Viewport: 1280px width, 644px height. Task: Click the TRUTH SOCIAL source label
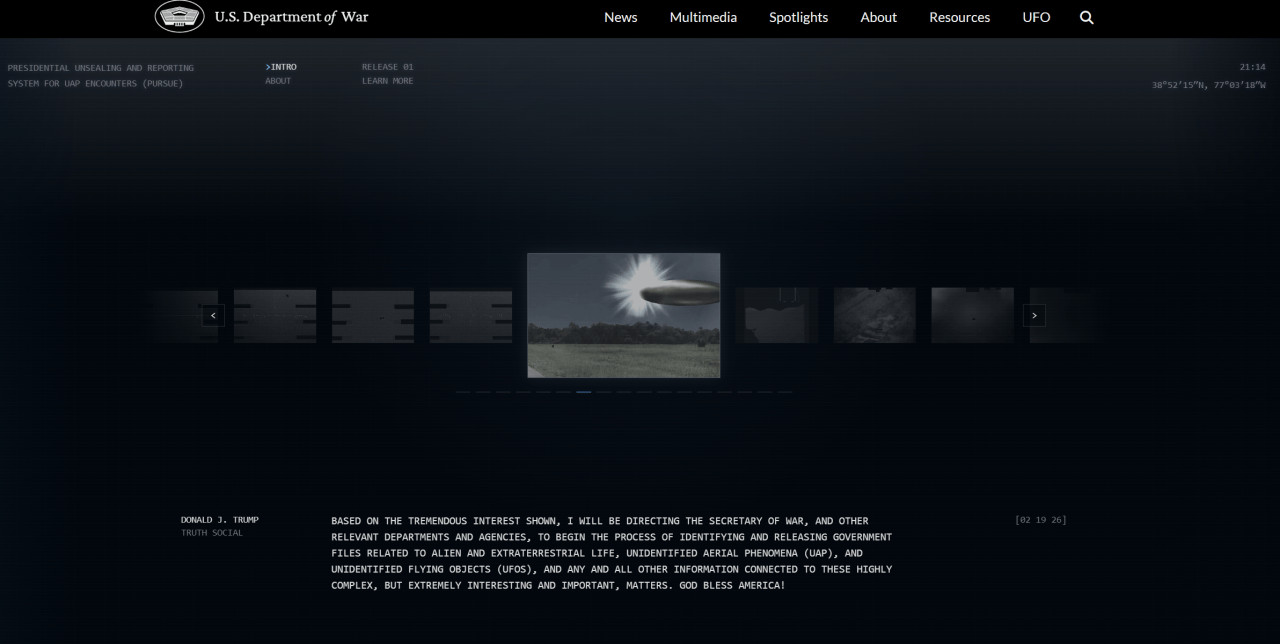[x=212, y=533]
